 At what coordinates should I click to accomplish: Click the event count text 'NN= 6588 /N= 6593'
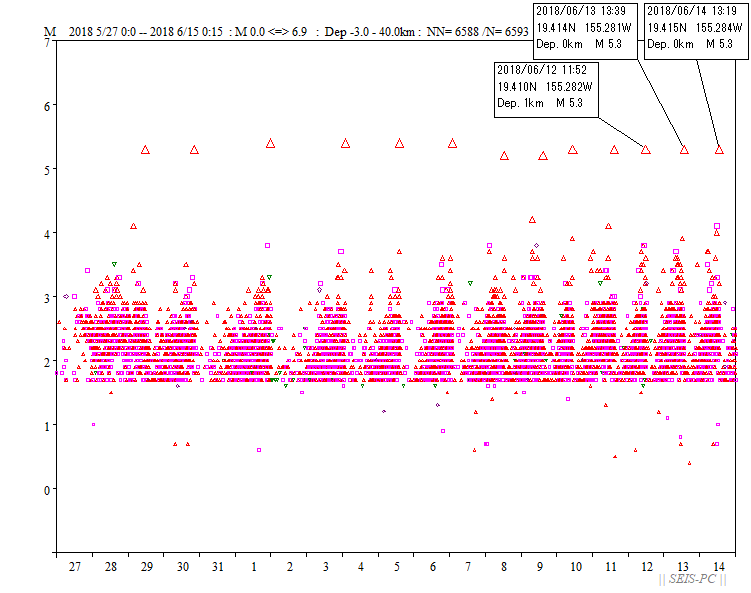coord(478,32)
